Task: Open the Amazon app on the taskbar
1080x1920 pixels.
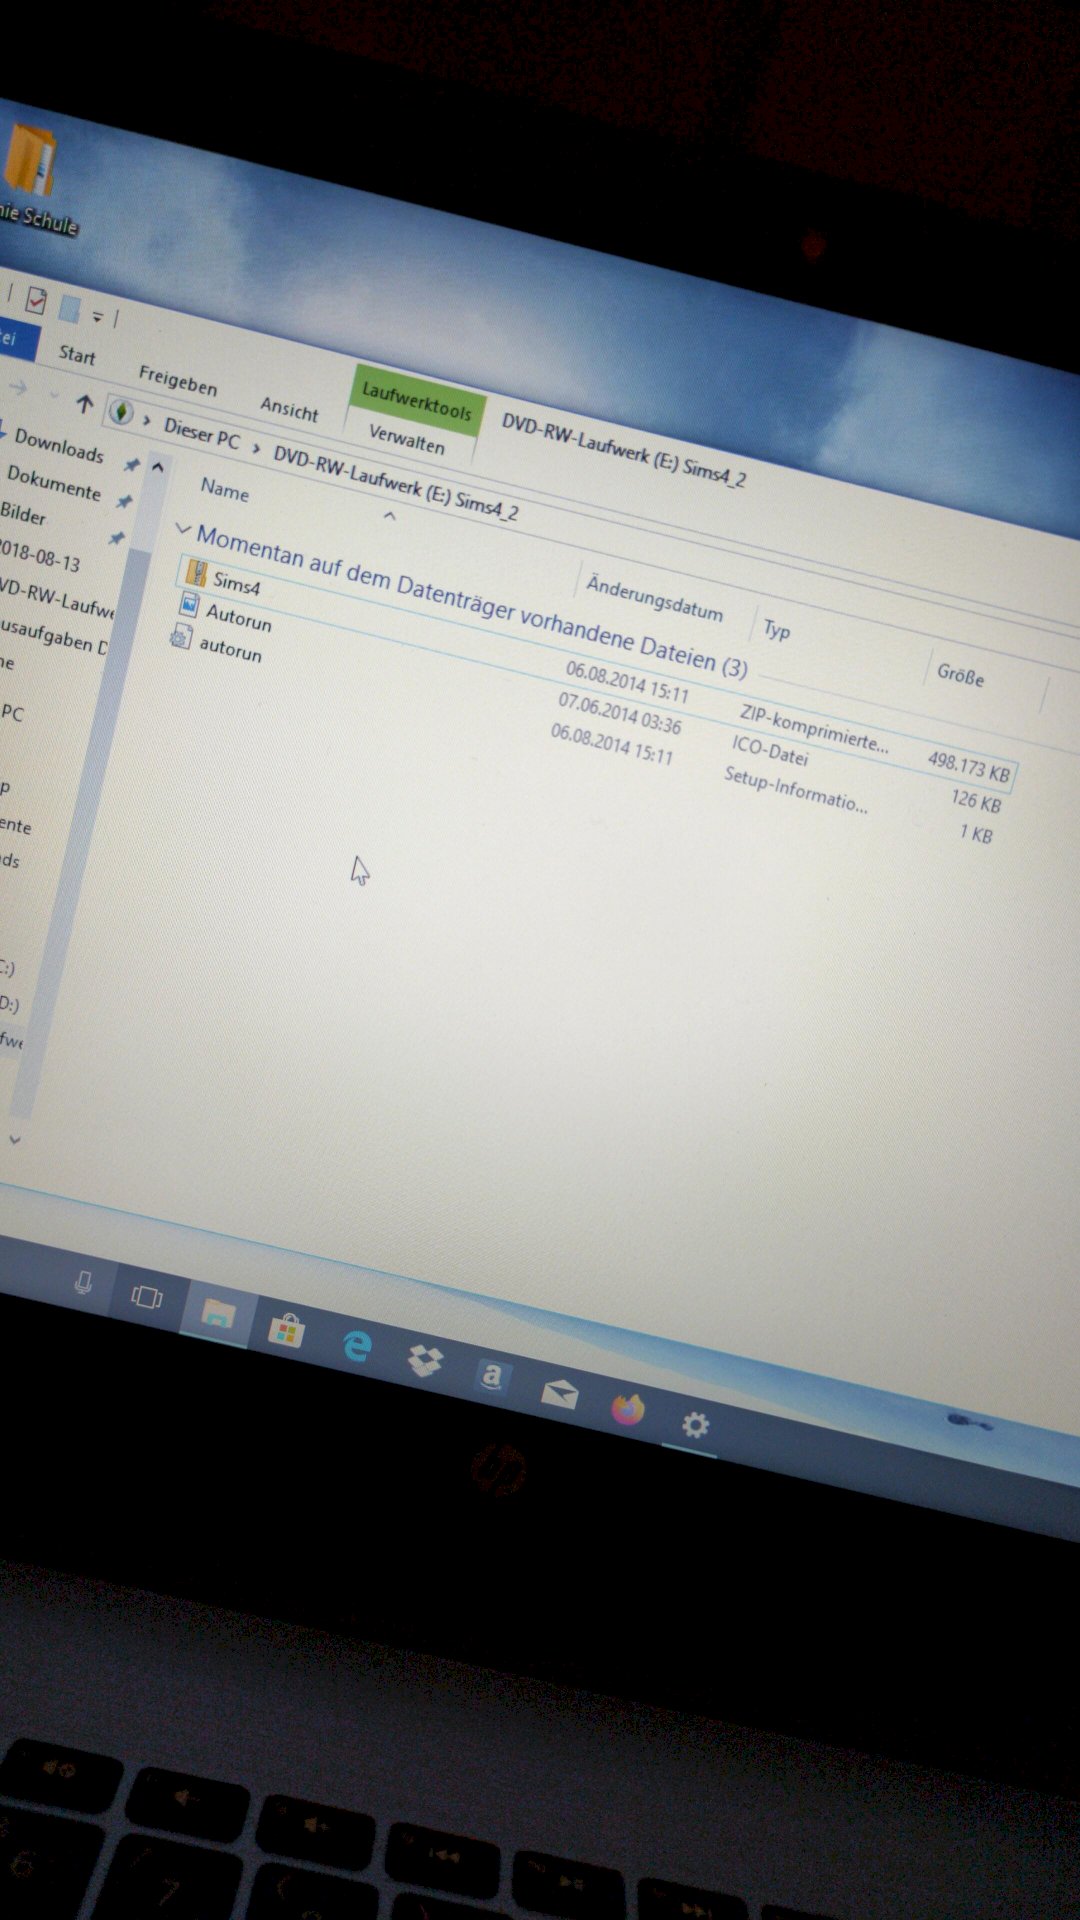Action: pyautogui.click(x=492, y=1376)
